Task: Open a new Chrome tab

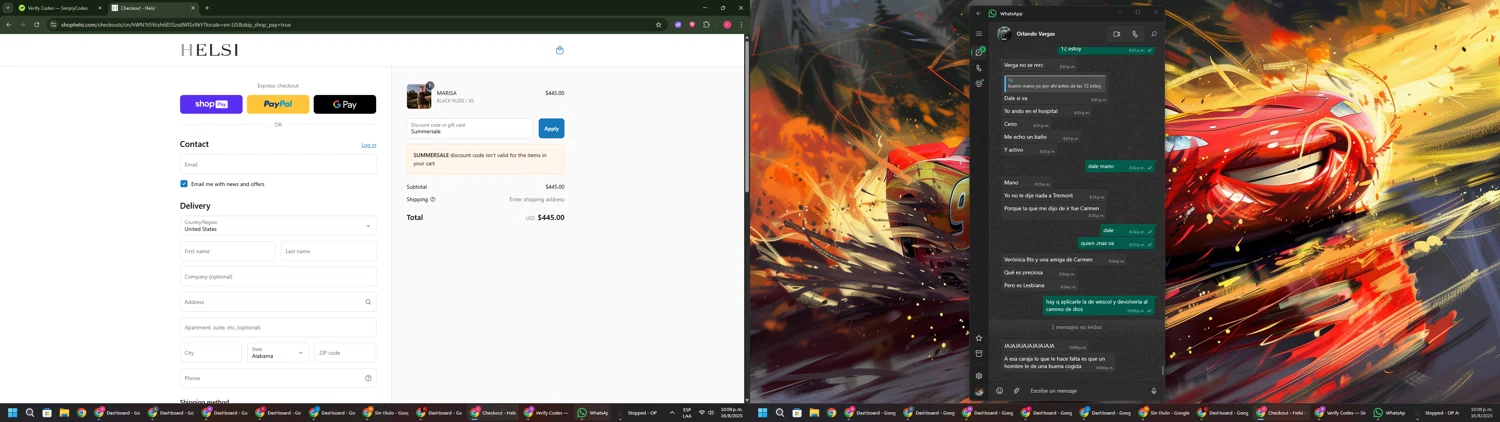Action: coord(207,8)
